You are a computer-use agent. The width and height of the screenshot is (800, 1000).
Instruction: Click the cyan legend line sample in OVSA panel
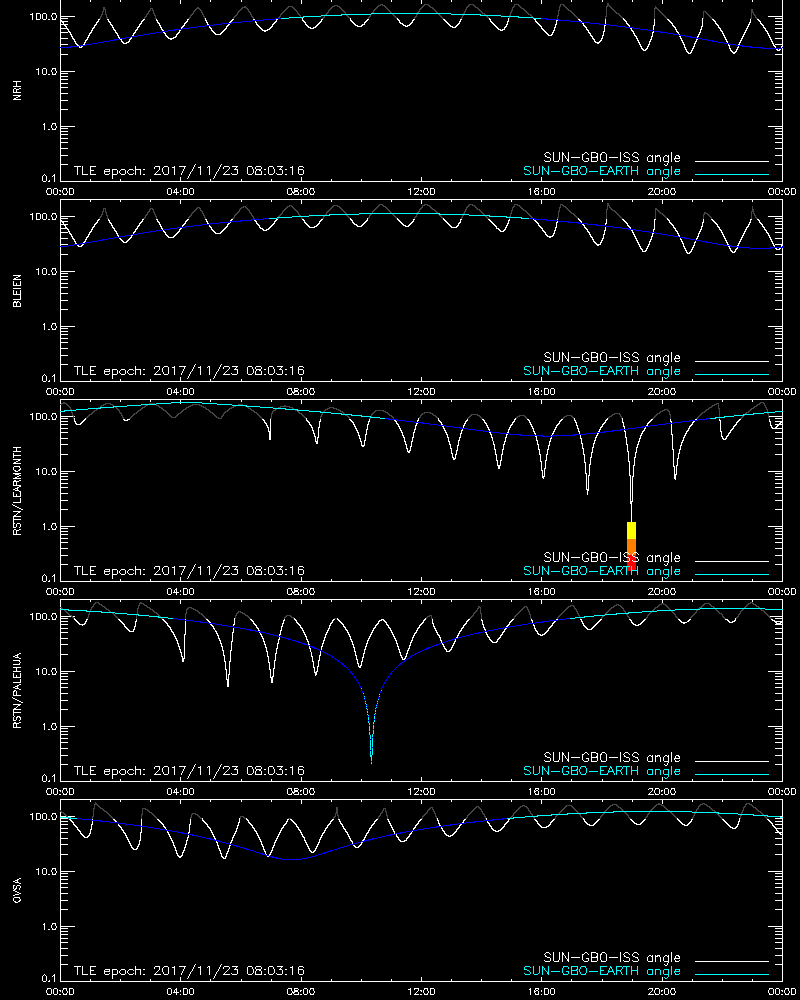(732, 974)
